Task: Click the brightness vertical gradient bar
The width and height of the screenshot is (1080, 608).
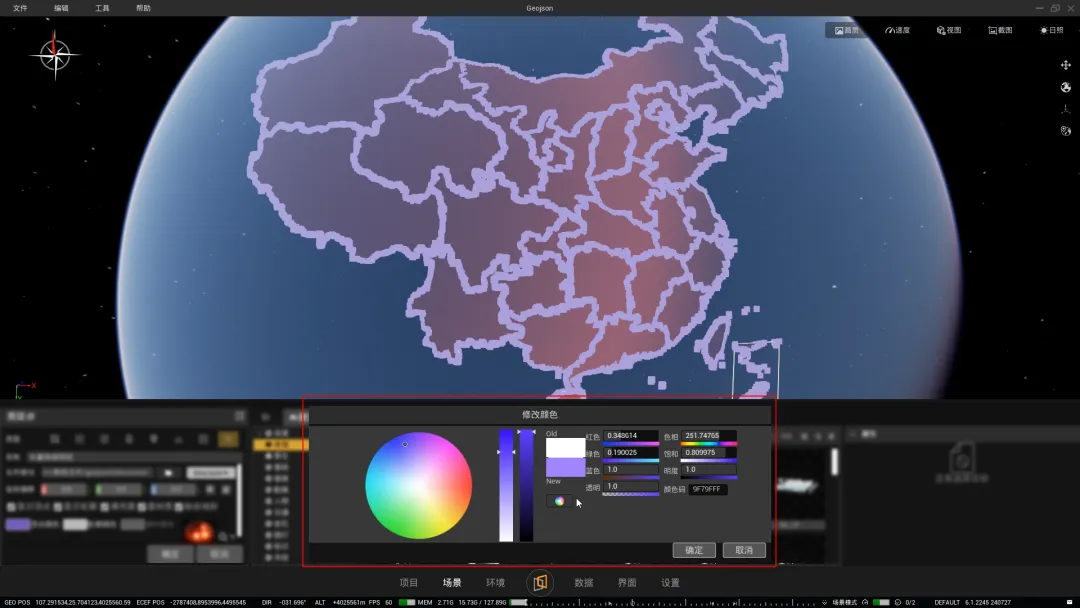Action: coord(526,485)
